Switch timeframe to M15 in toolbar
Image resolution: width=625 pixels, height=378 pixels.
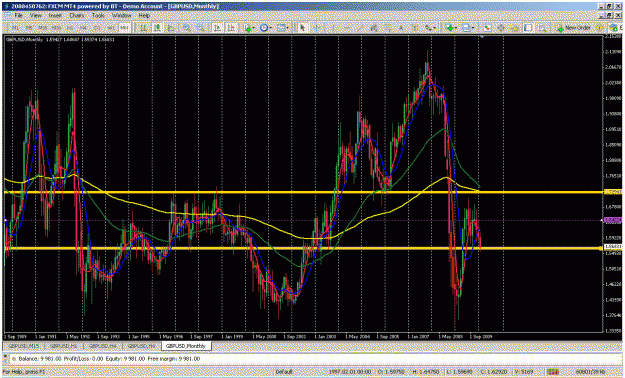tap(43, 28)
